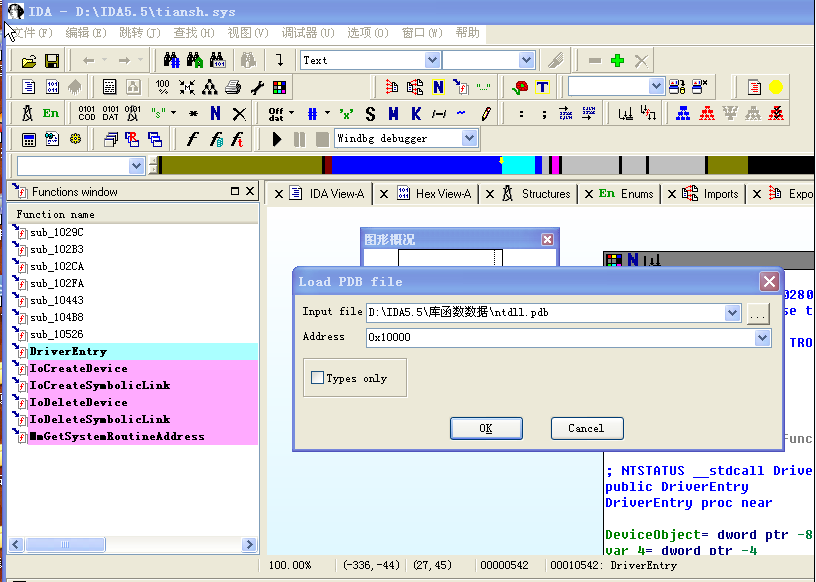Click the olive segment of the navigation band
816x582 pixels.
point(242,165)
